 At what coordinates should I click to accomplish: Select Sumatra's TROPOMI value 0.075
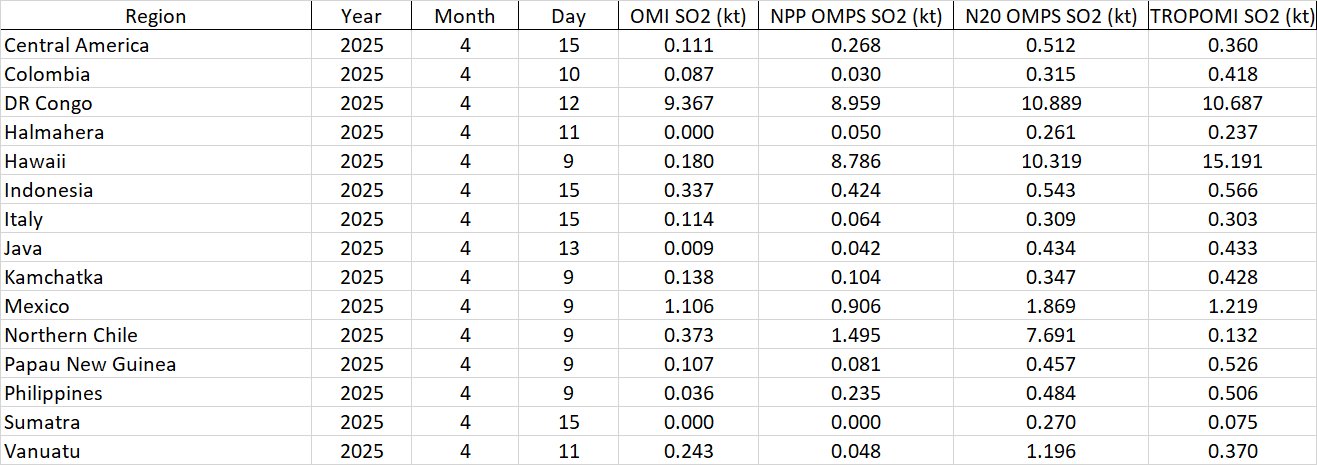1232,422
